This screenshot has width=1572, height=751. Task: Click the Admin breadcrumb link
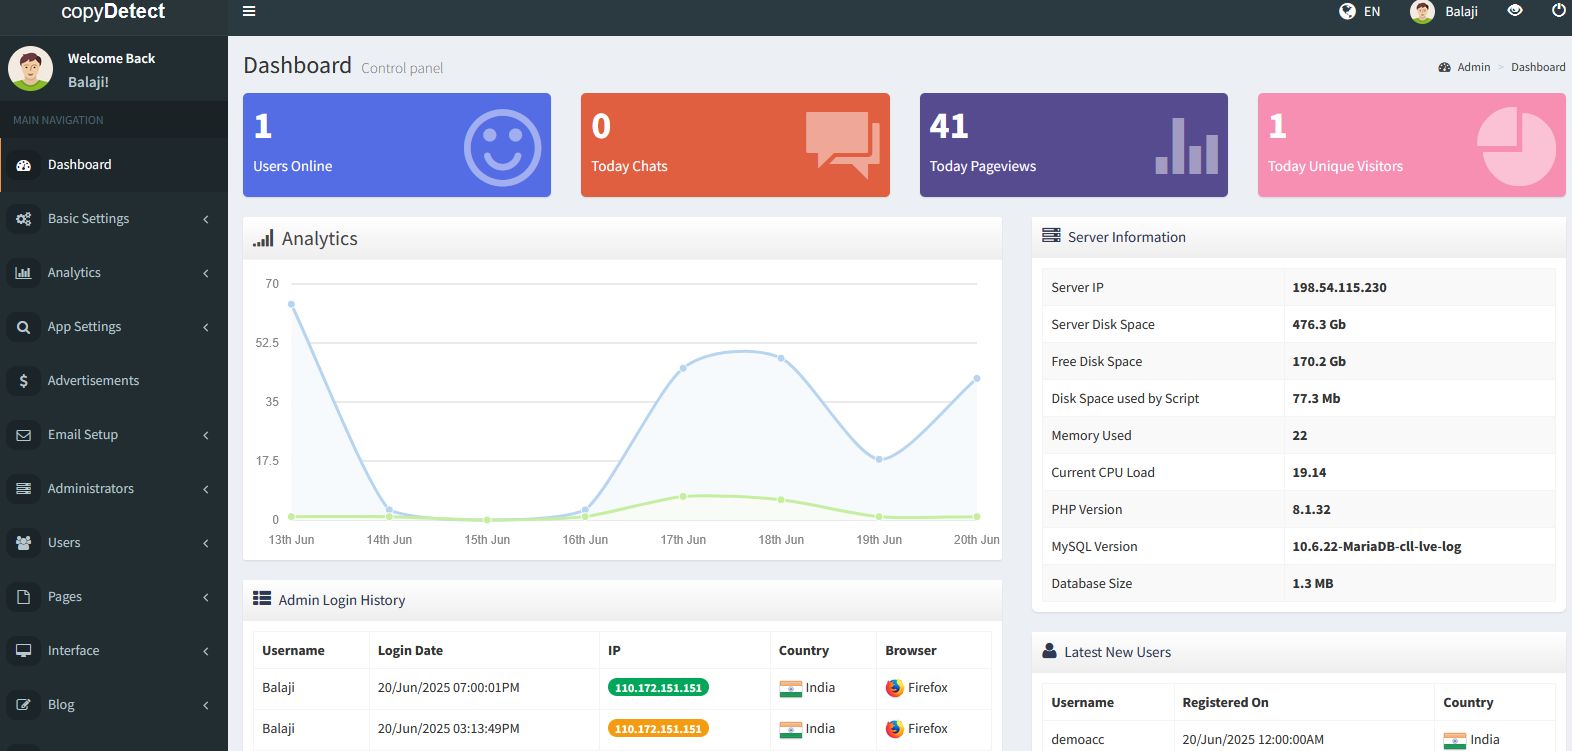(x=1473, y=67)
